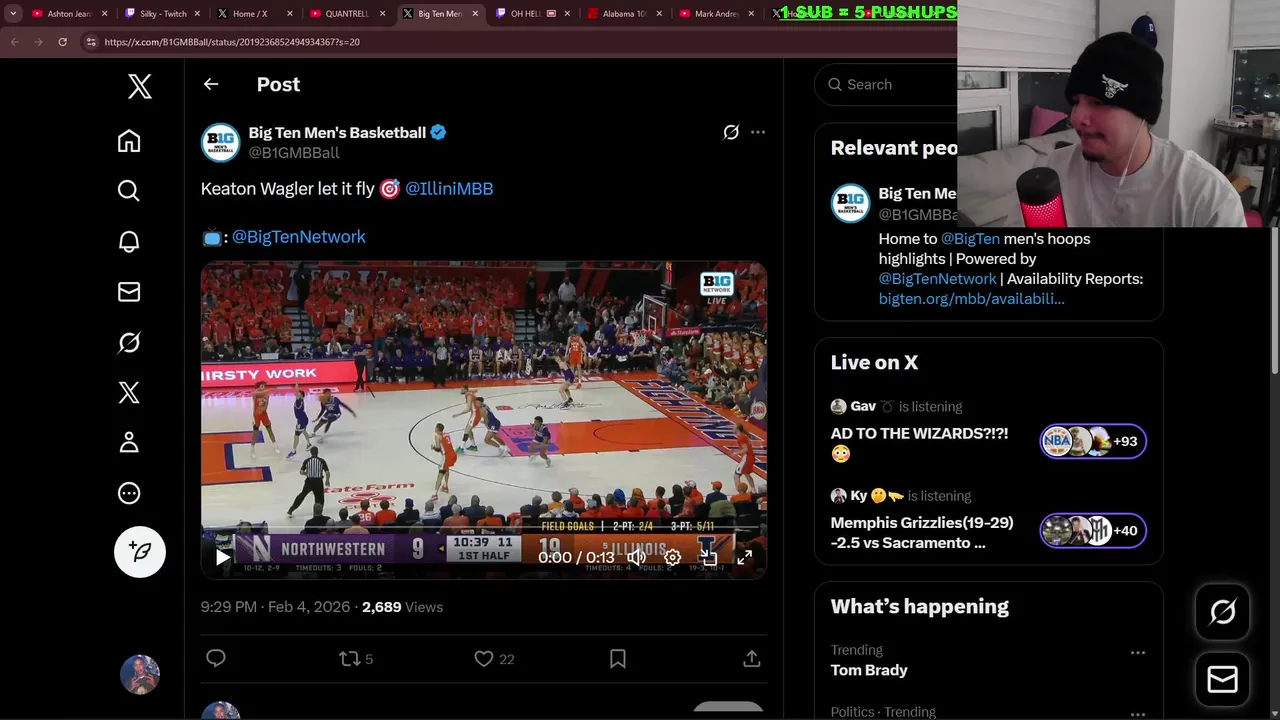The height and width of the screenshot is (720, 1280).
Task: Switch to the Alabama browser tab
Action: (624, 14)
